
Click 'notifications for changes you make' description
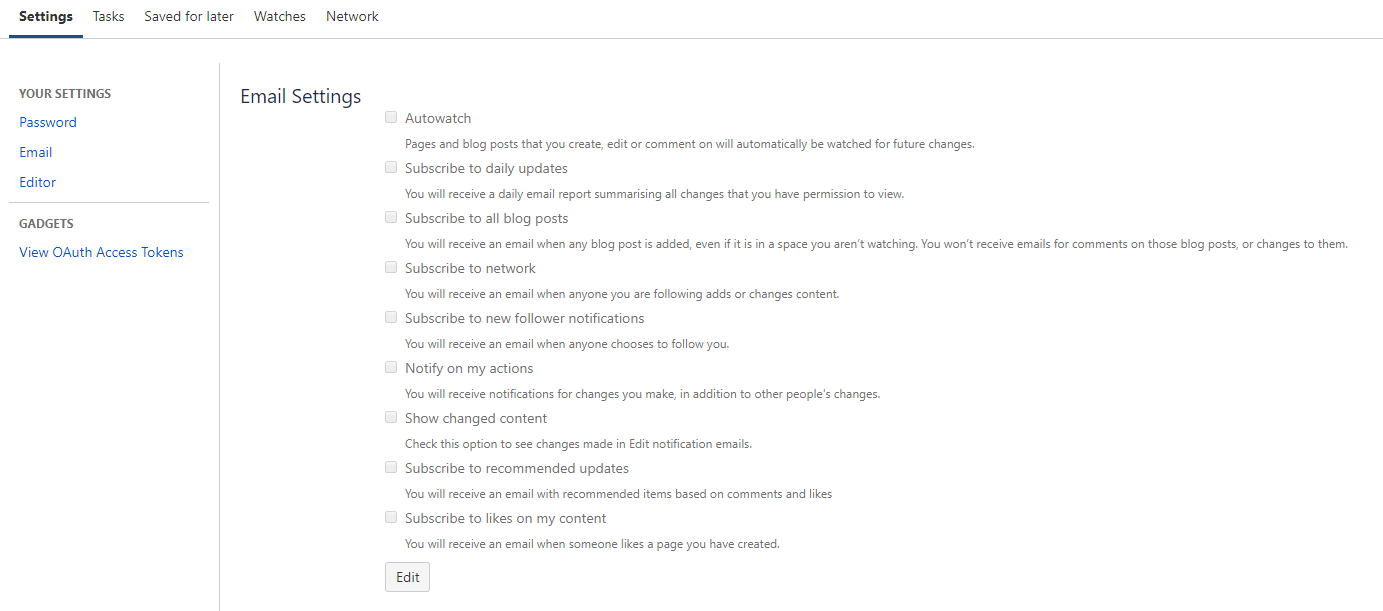(x=642, y=394)
